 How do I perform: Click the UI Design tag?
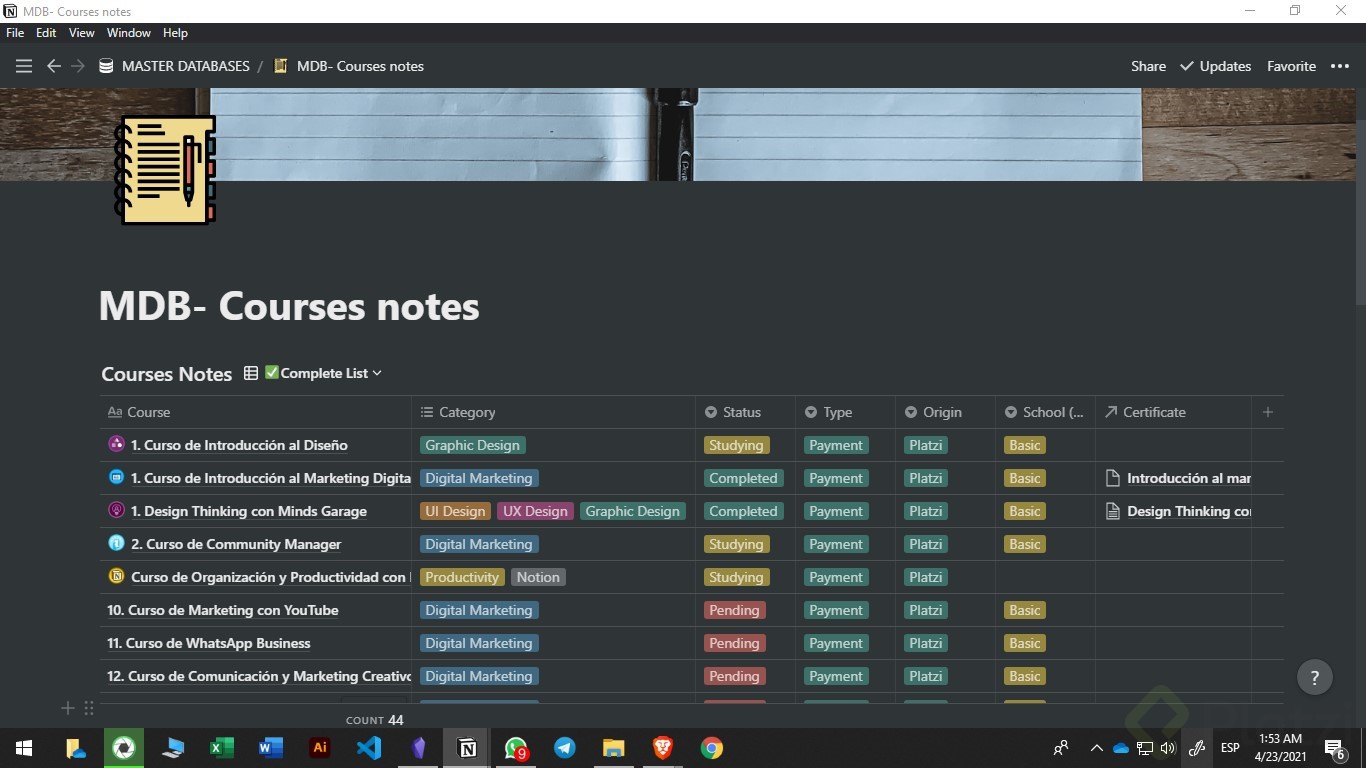coord(455,511)
